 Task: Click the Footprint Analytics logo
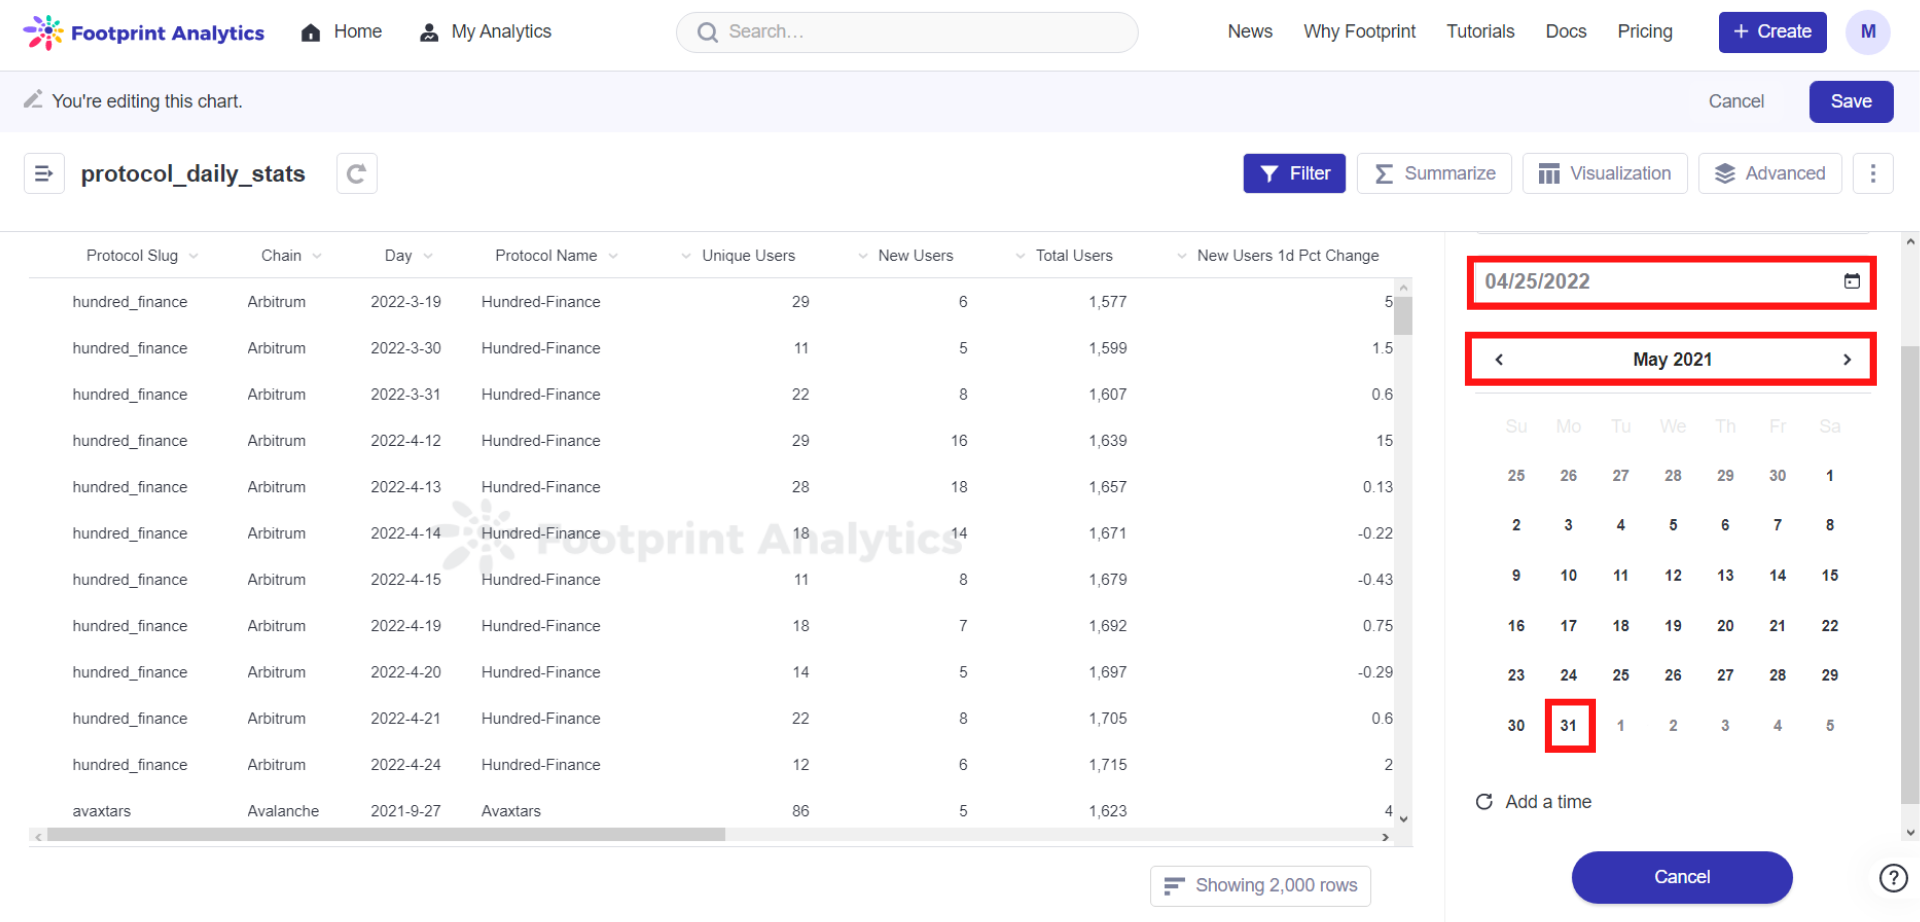coord(143,32)
